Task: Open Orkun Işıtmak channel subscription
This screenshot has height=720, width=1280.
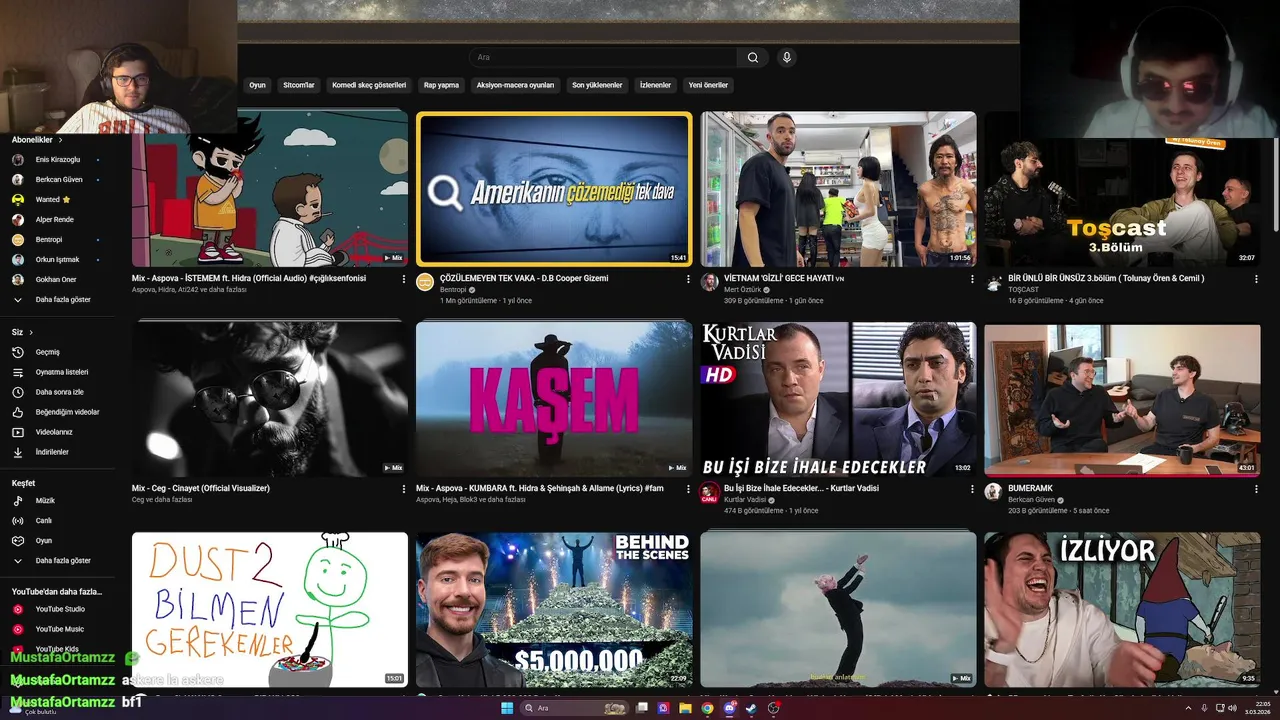Action: 57,259
